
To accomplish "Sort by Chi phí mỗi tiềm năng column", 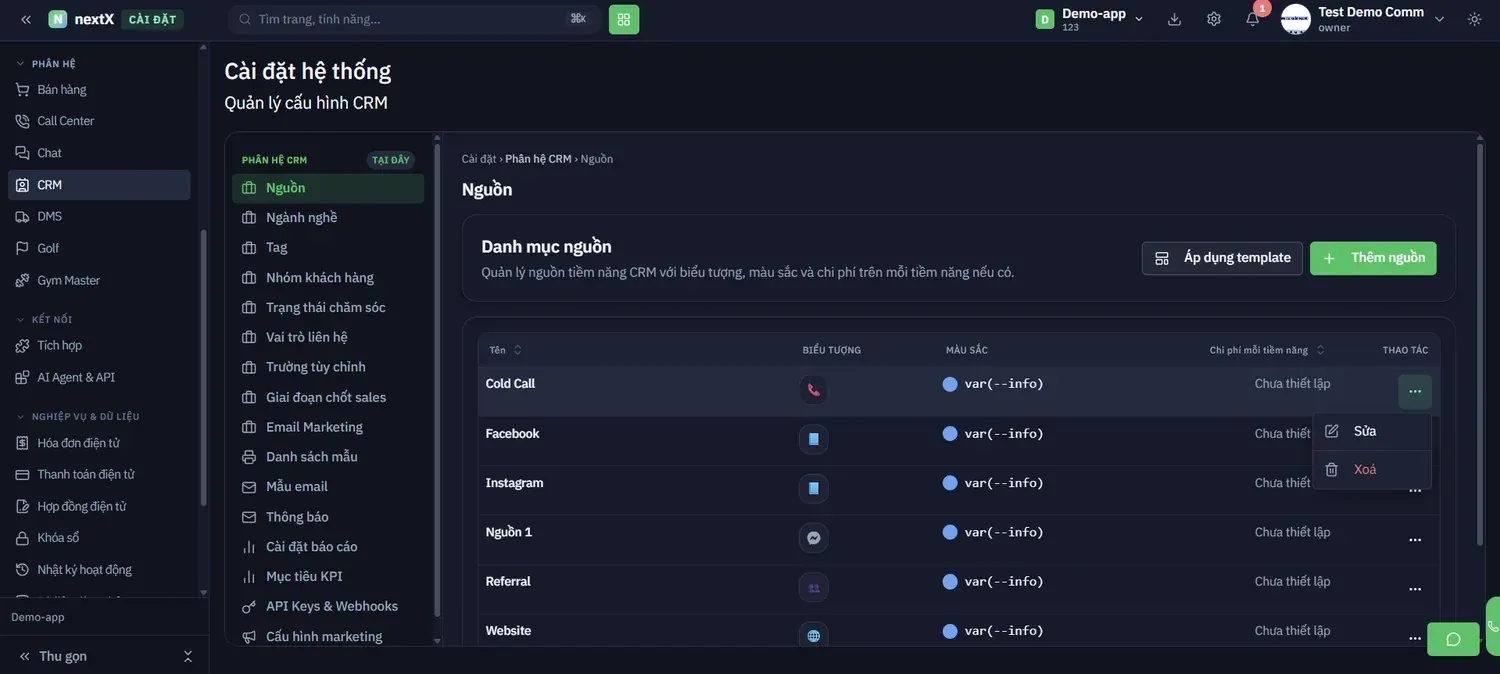I will 1267,350.
